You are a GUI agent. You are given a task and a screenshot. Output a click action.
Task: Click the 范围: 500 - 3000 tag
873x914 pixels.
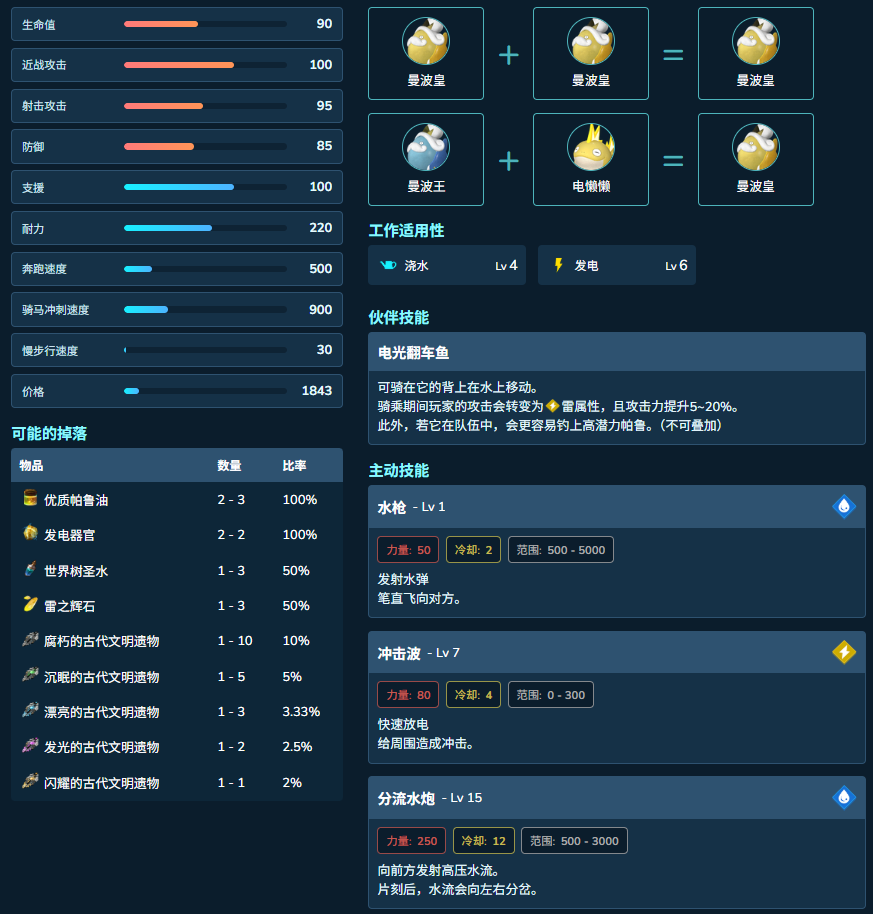click(x=574, y=841)
